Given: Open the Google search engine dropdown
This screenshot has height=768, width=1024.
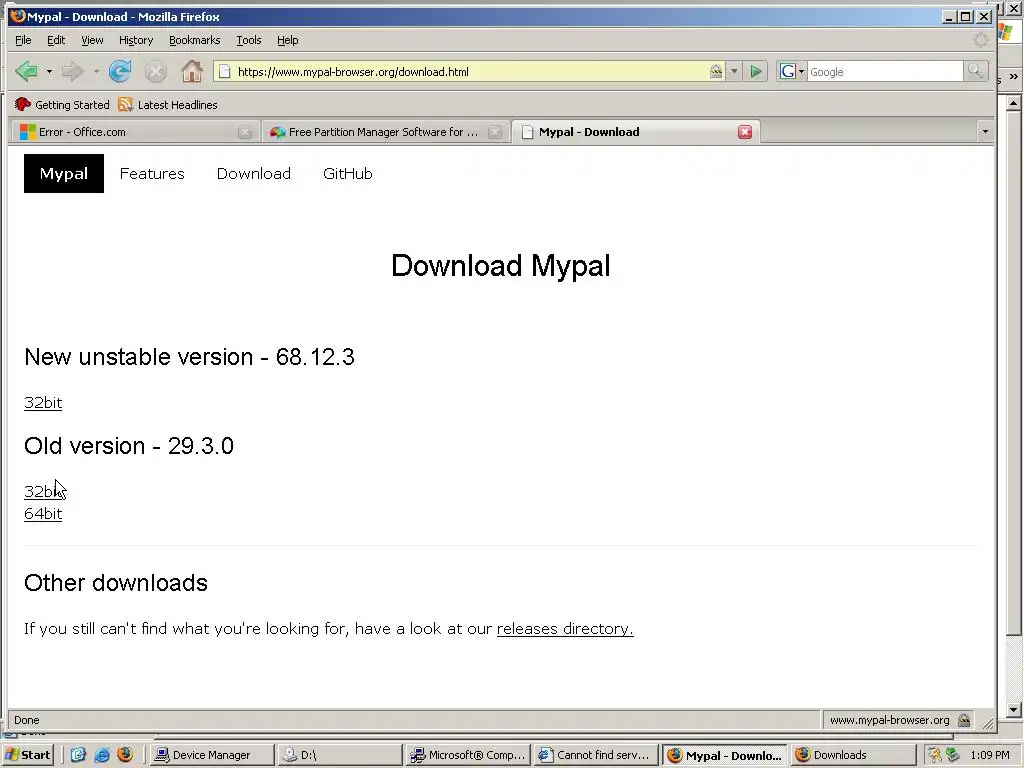Looking at the screenshot, I should (792, 72).
